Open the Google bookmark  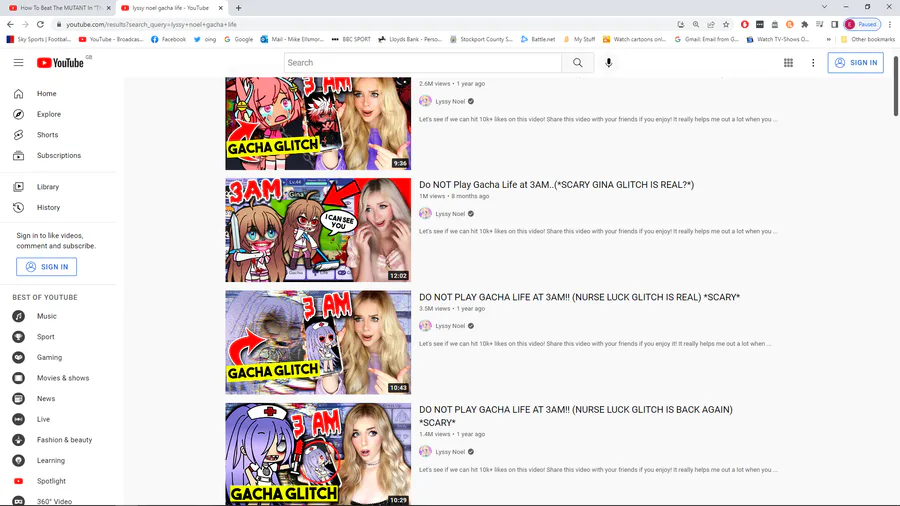[238, 40]
